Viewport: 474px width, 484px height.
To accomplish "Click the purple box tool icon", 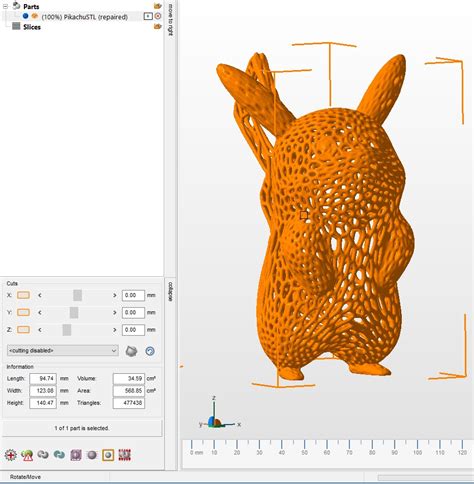I will [x=76, y=455].
